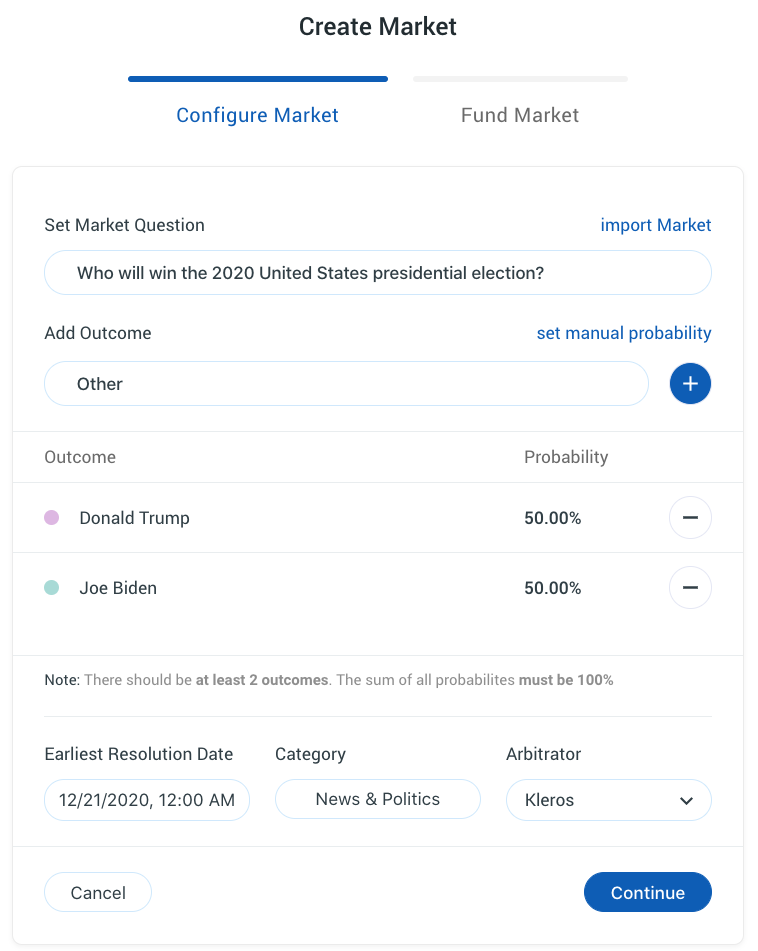Image resolution: width=758 pixels, height=951 pixels.
Task: Click the import Market link
Action: tap(655, 225)
